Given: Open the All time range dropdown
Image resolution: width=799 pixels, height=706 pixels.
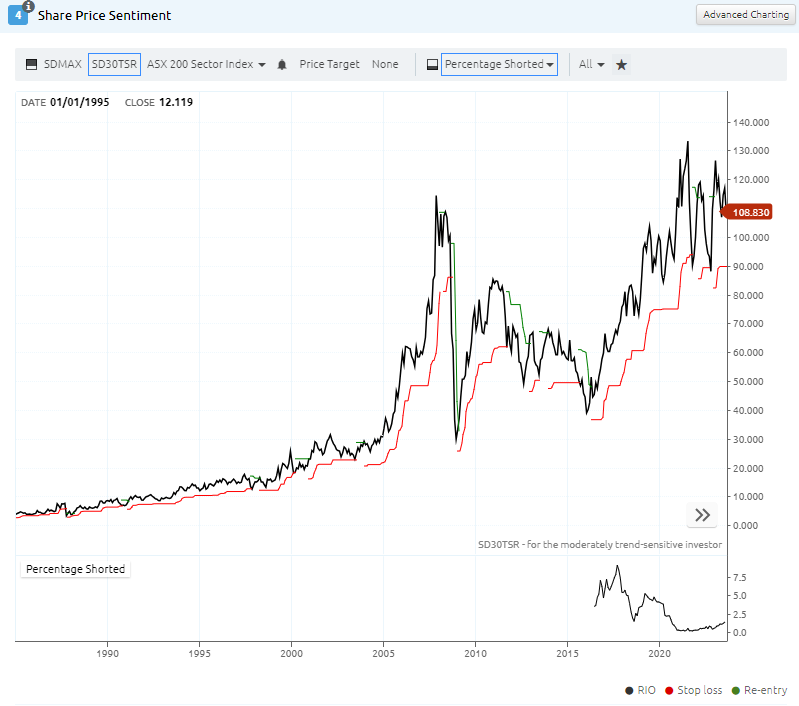Looking at the screenshot, I should pos(592,64).
